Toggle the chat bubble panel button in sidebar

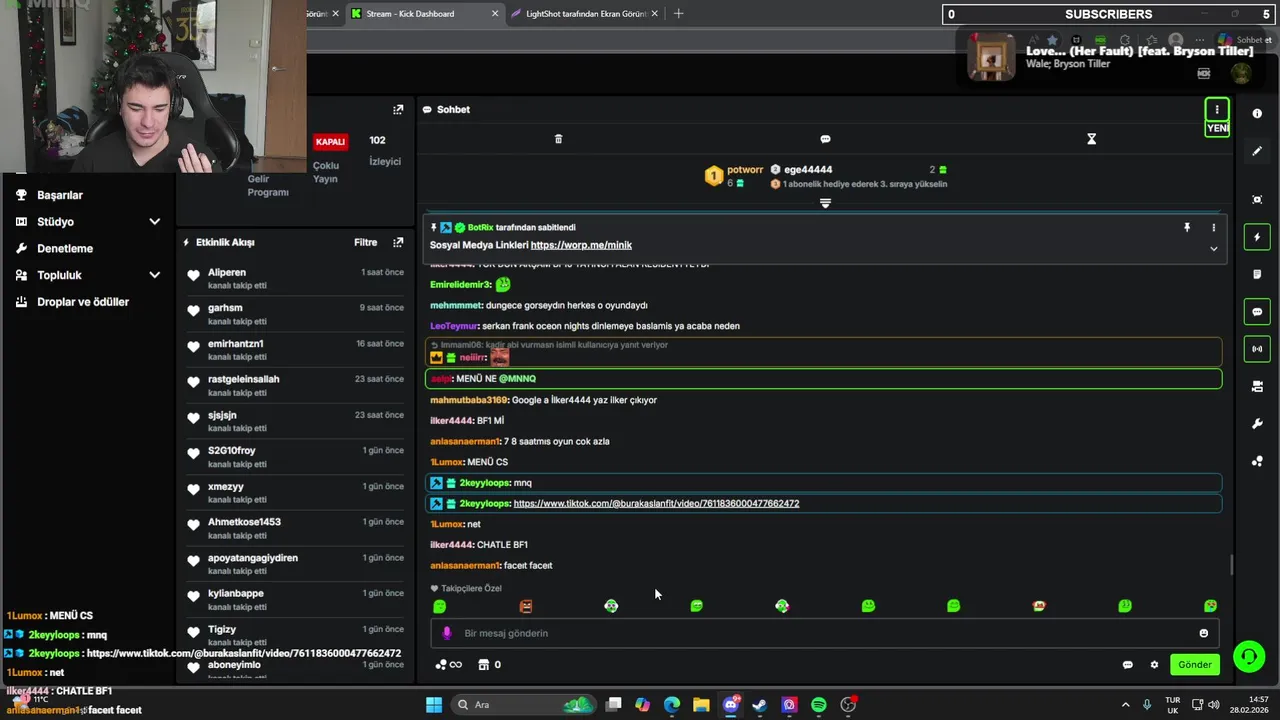(x=1257, y=312)
